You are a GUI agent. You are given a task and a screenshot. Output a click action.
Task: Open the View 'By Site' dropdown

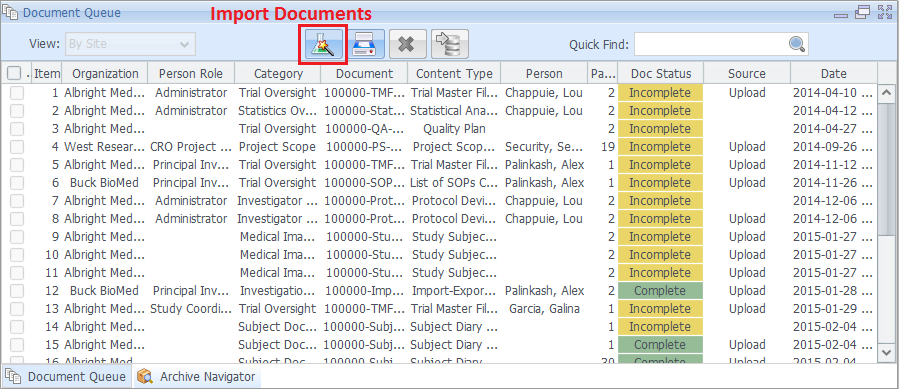coord(130,44)
